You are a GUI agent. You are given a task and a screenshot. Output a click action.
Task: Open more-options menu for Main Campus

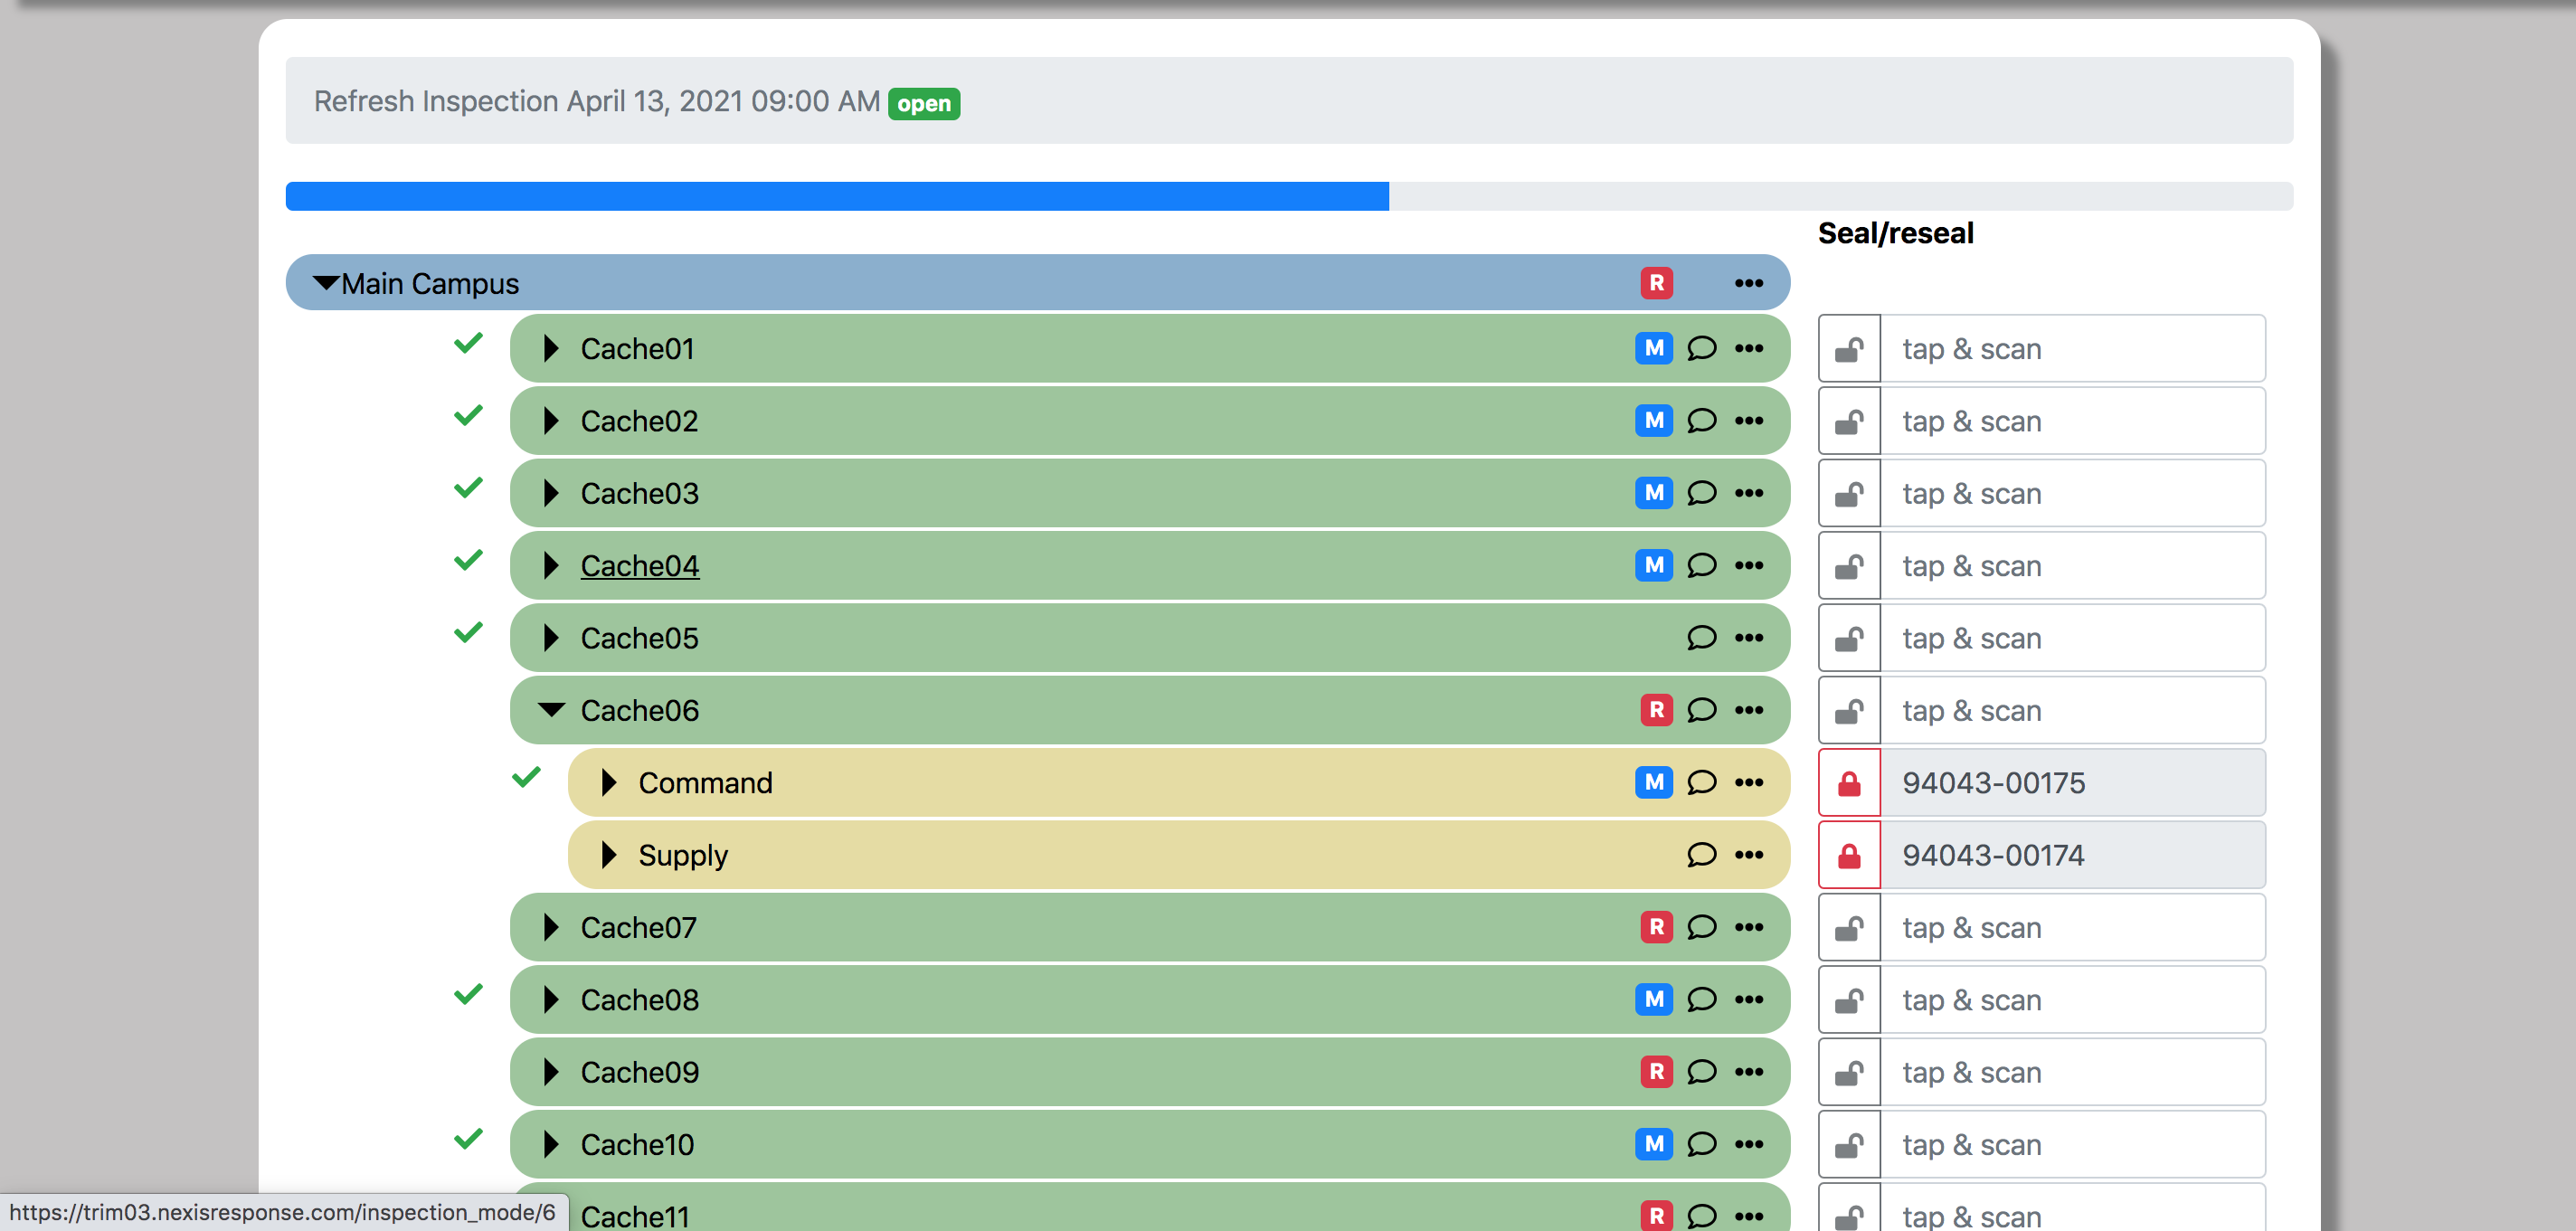pos(1749,283)
